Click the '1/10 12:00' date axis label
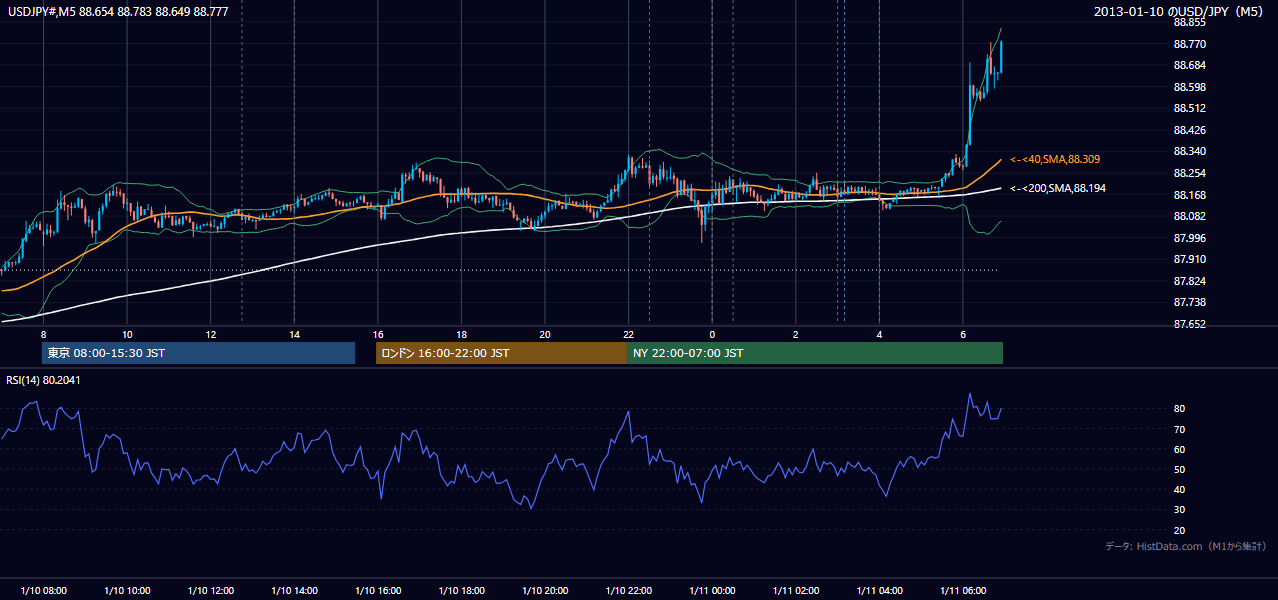 (x=211, y=591)
